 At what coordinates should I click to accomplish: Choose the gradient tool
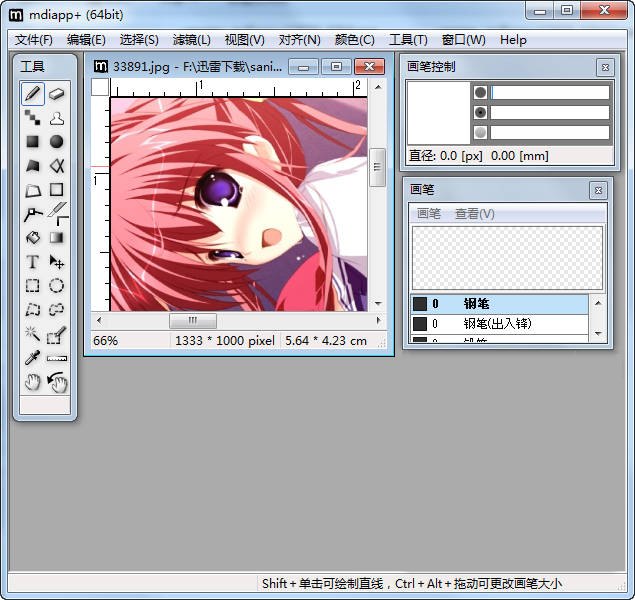(57, 238)
